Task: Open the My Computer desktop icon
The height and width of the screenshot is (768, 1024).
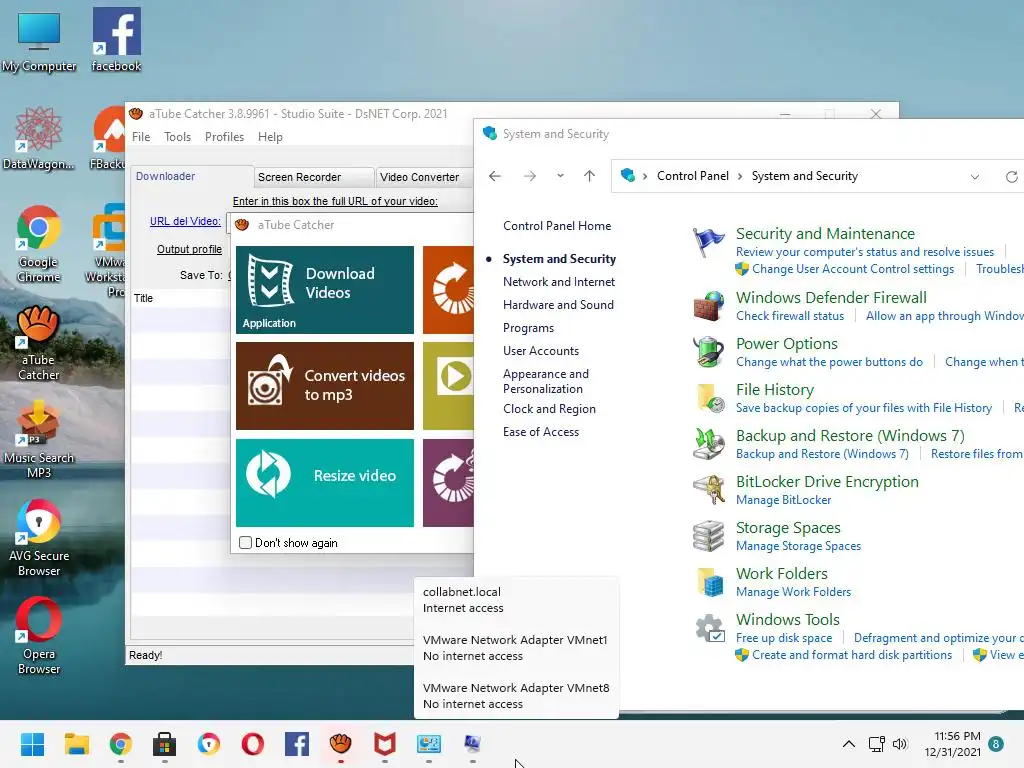Action: (39, 41)
